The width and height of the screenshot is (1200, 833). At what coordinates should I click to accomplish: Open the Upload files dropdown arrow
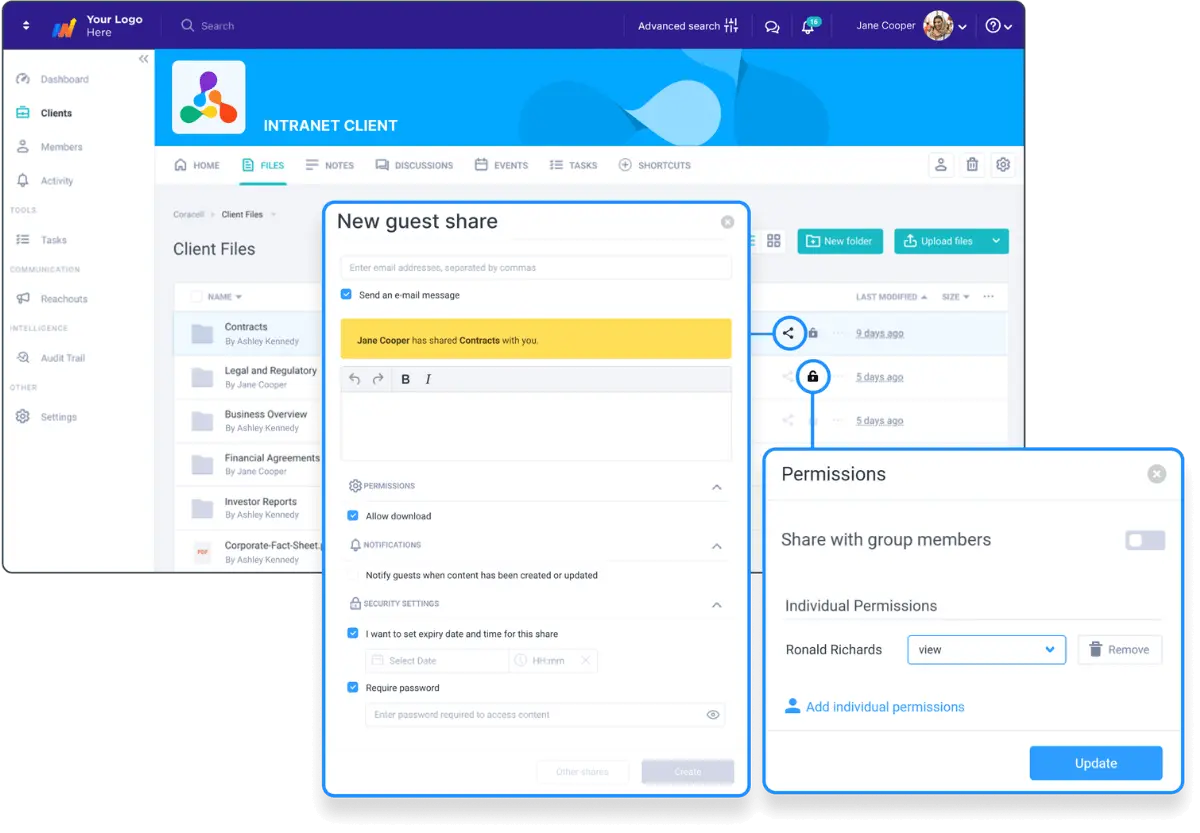996,241
